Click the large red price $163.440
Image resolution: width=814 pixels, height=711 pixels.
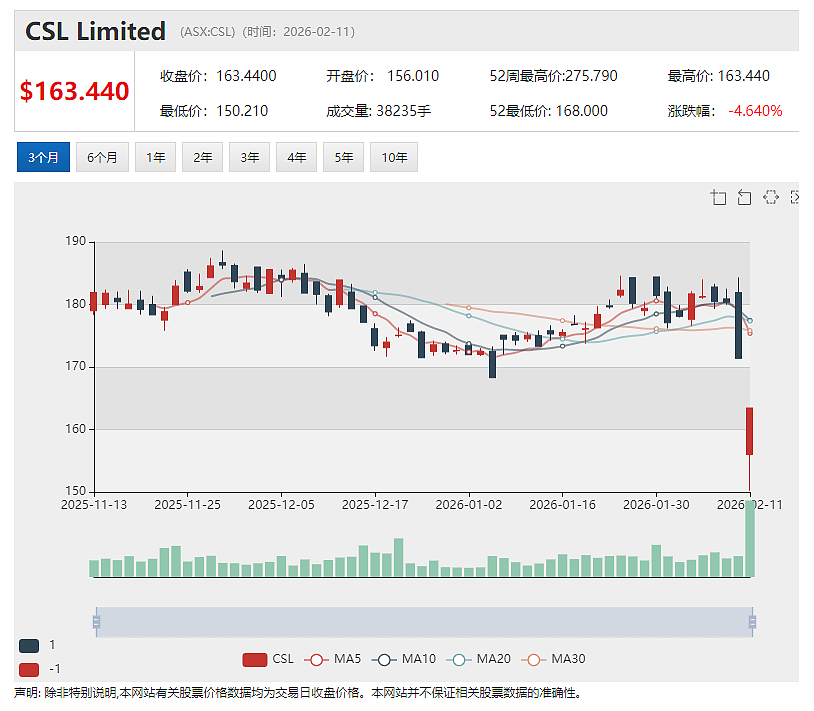coord(74,91)
